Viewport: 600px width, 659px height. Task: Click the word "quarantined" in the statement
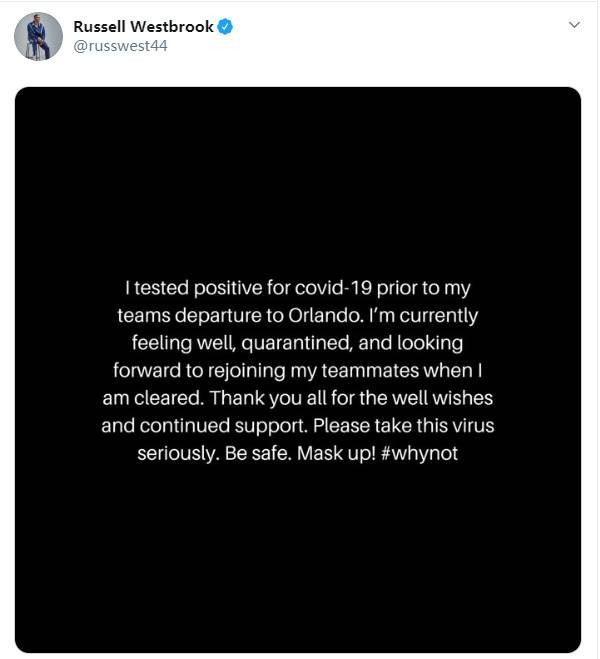[286, 343]
